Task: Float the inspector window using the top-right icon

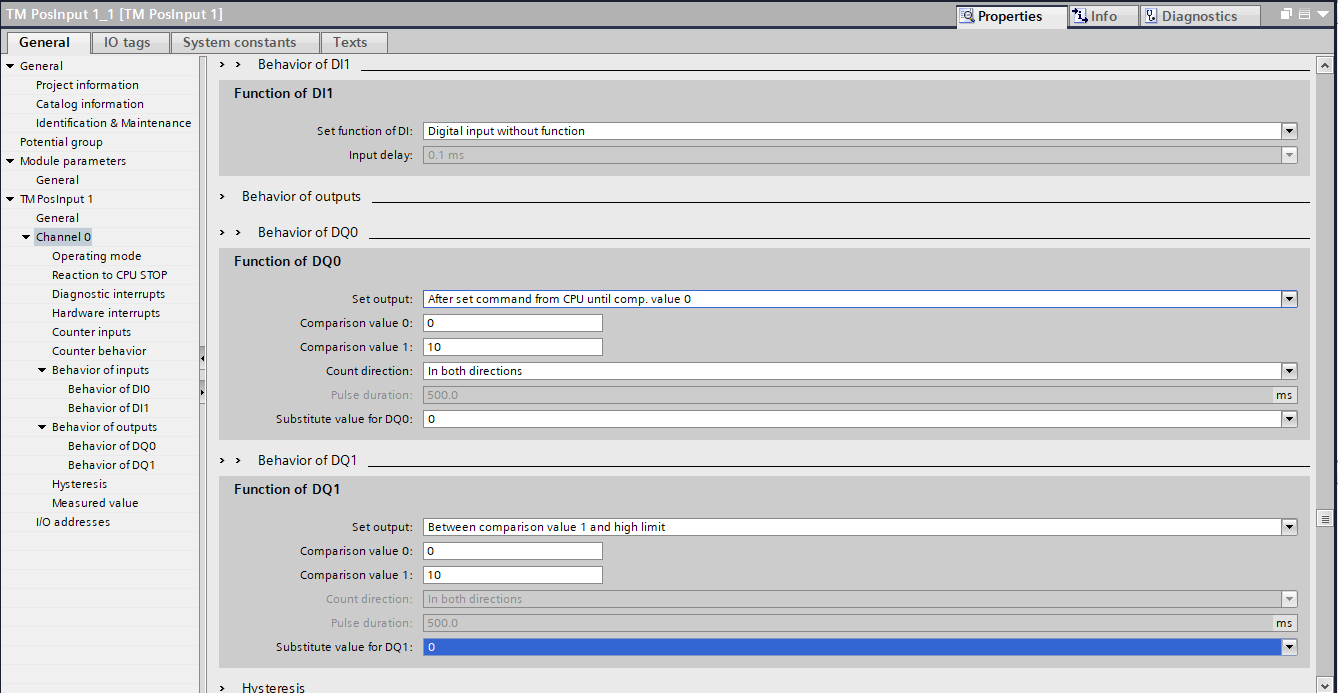Action: coord(1287,15)
